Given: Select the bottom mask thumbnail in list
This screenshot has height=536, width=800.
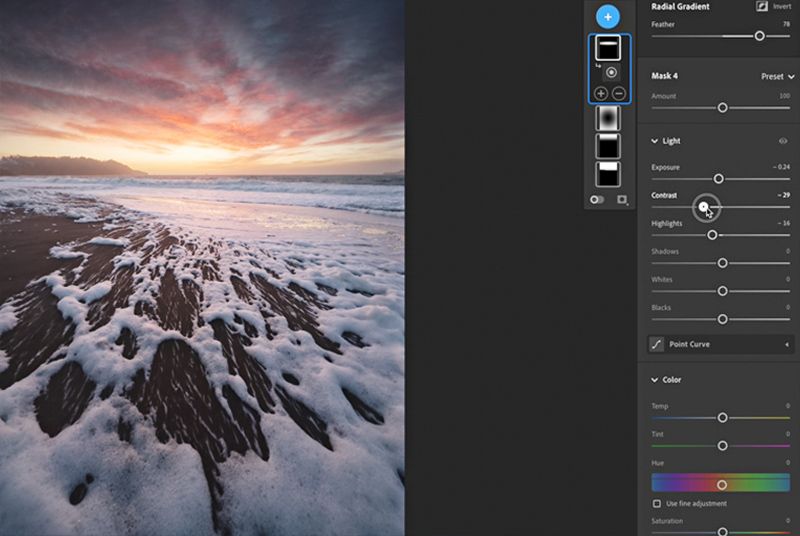Looking at the screenshot, I should [607, 174].
